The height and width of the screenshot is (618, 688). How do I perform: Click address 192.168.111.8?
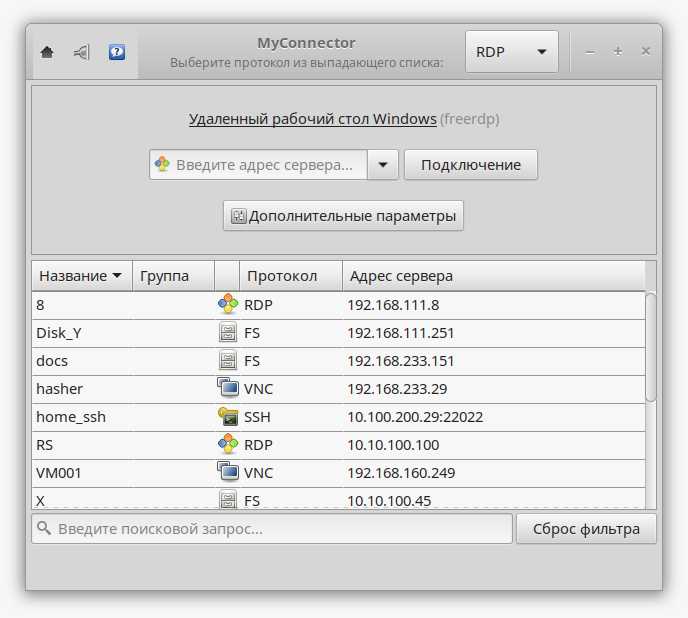tap(393, 305)
